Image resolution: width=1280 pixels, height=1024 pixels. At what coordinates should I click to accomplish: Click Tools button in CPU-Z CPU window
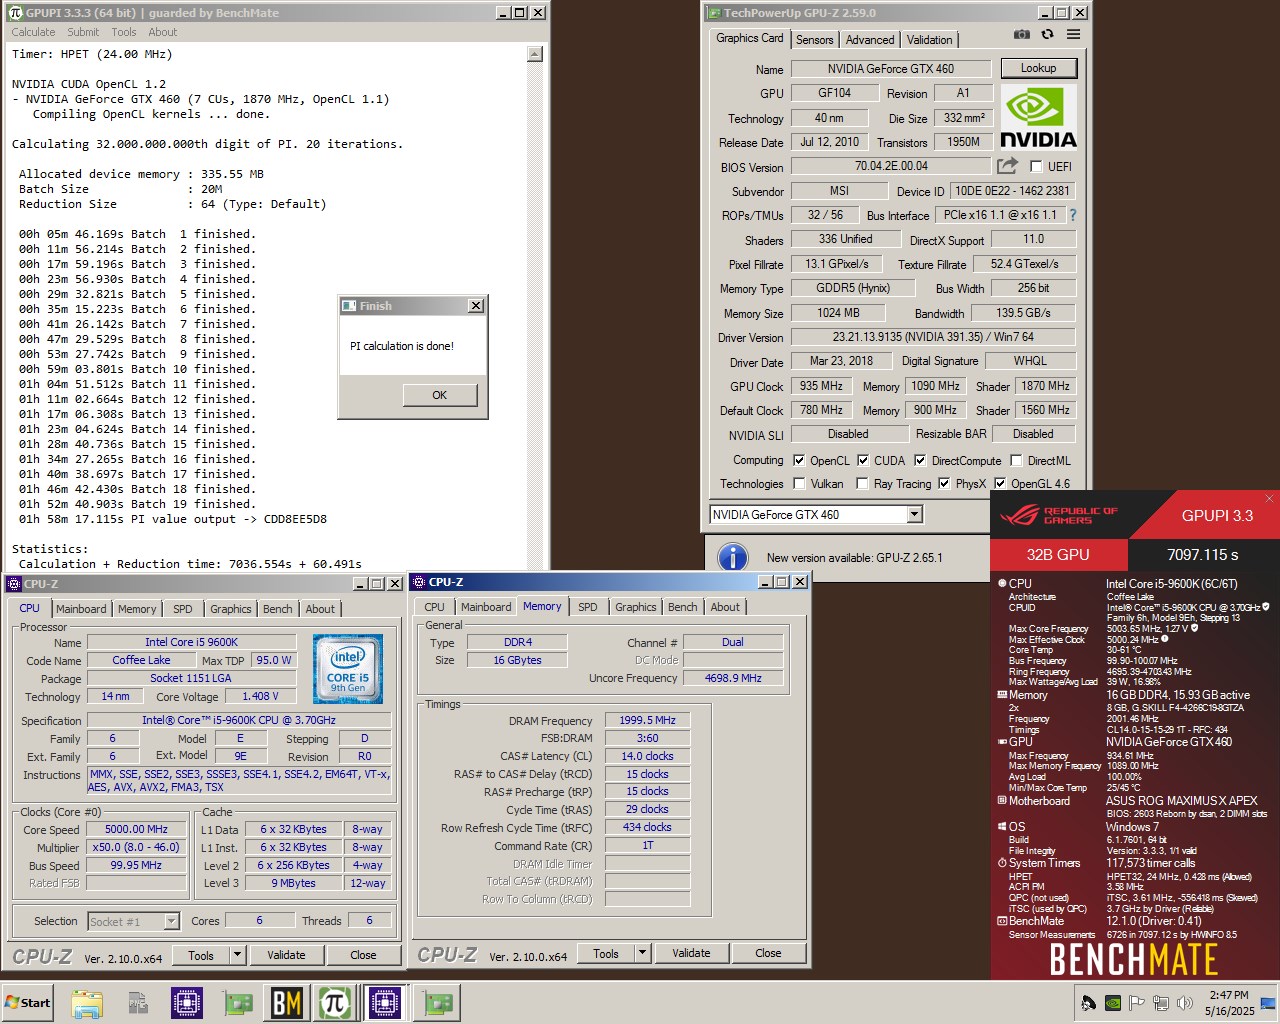(201, 955)
